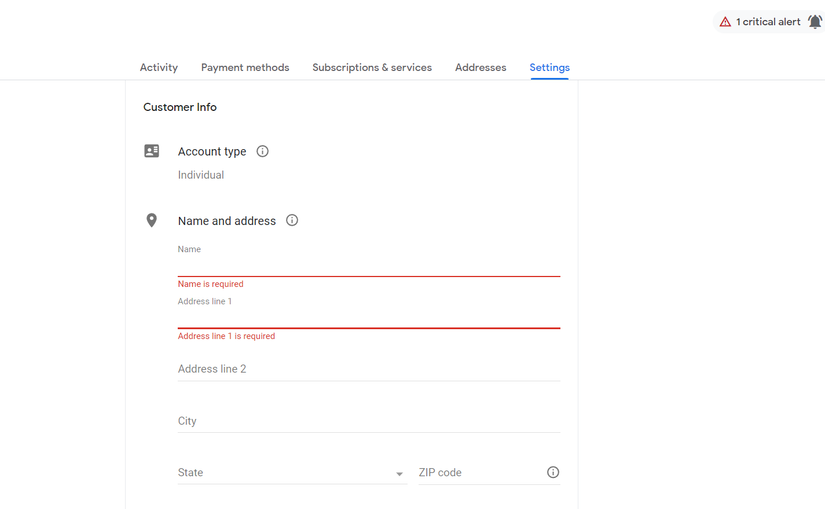
Task: Click the location pin icon
Action: point(152,220)
